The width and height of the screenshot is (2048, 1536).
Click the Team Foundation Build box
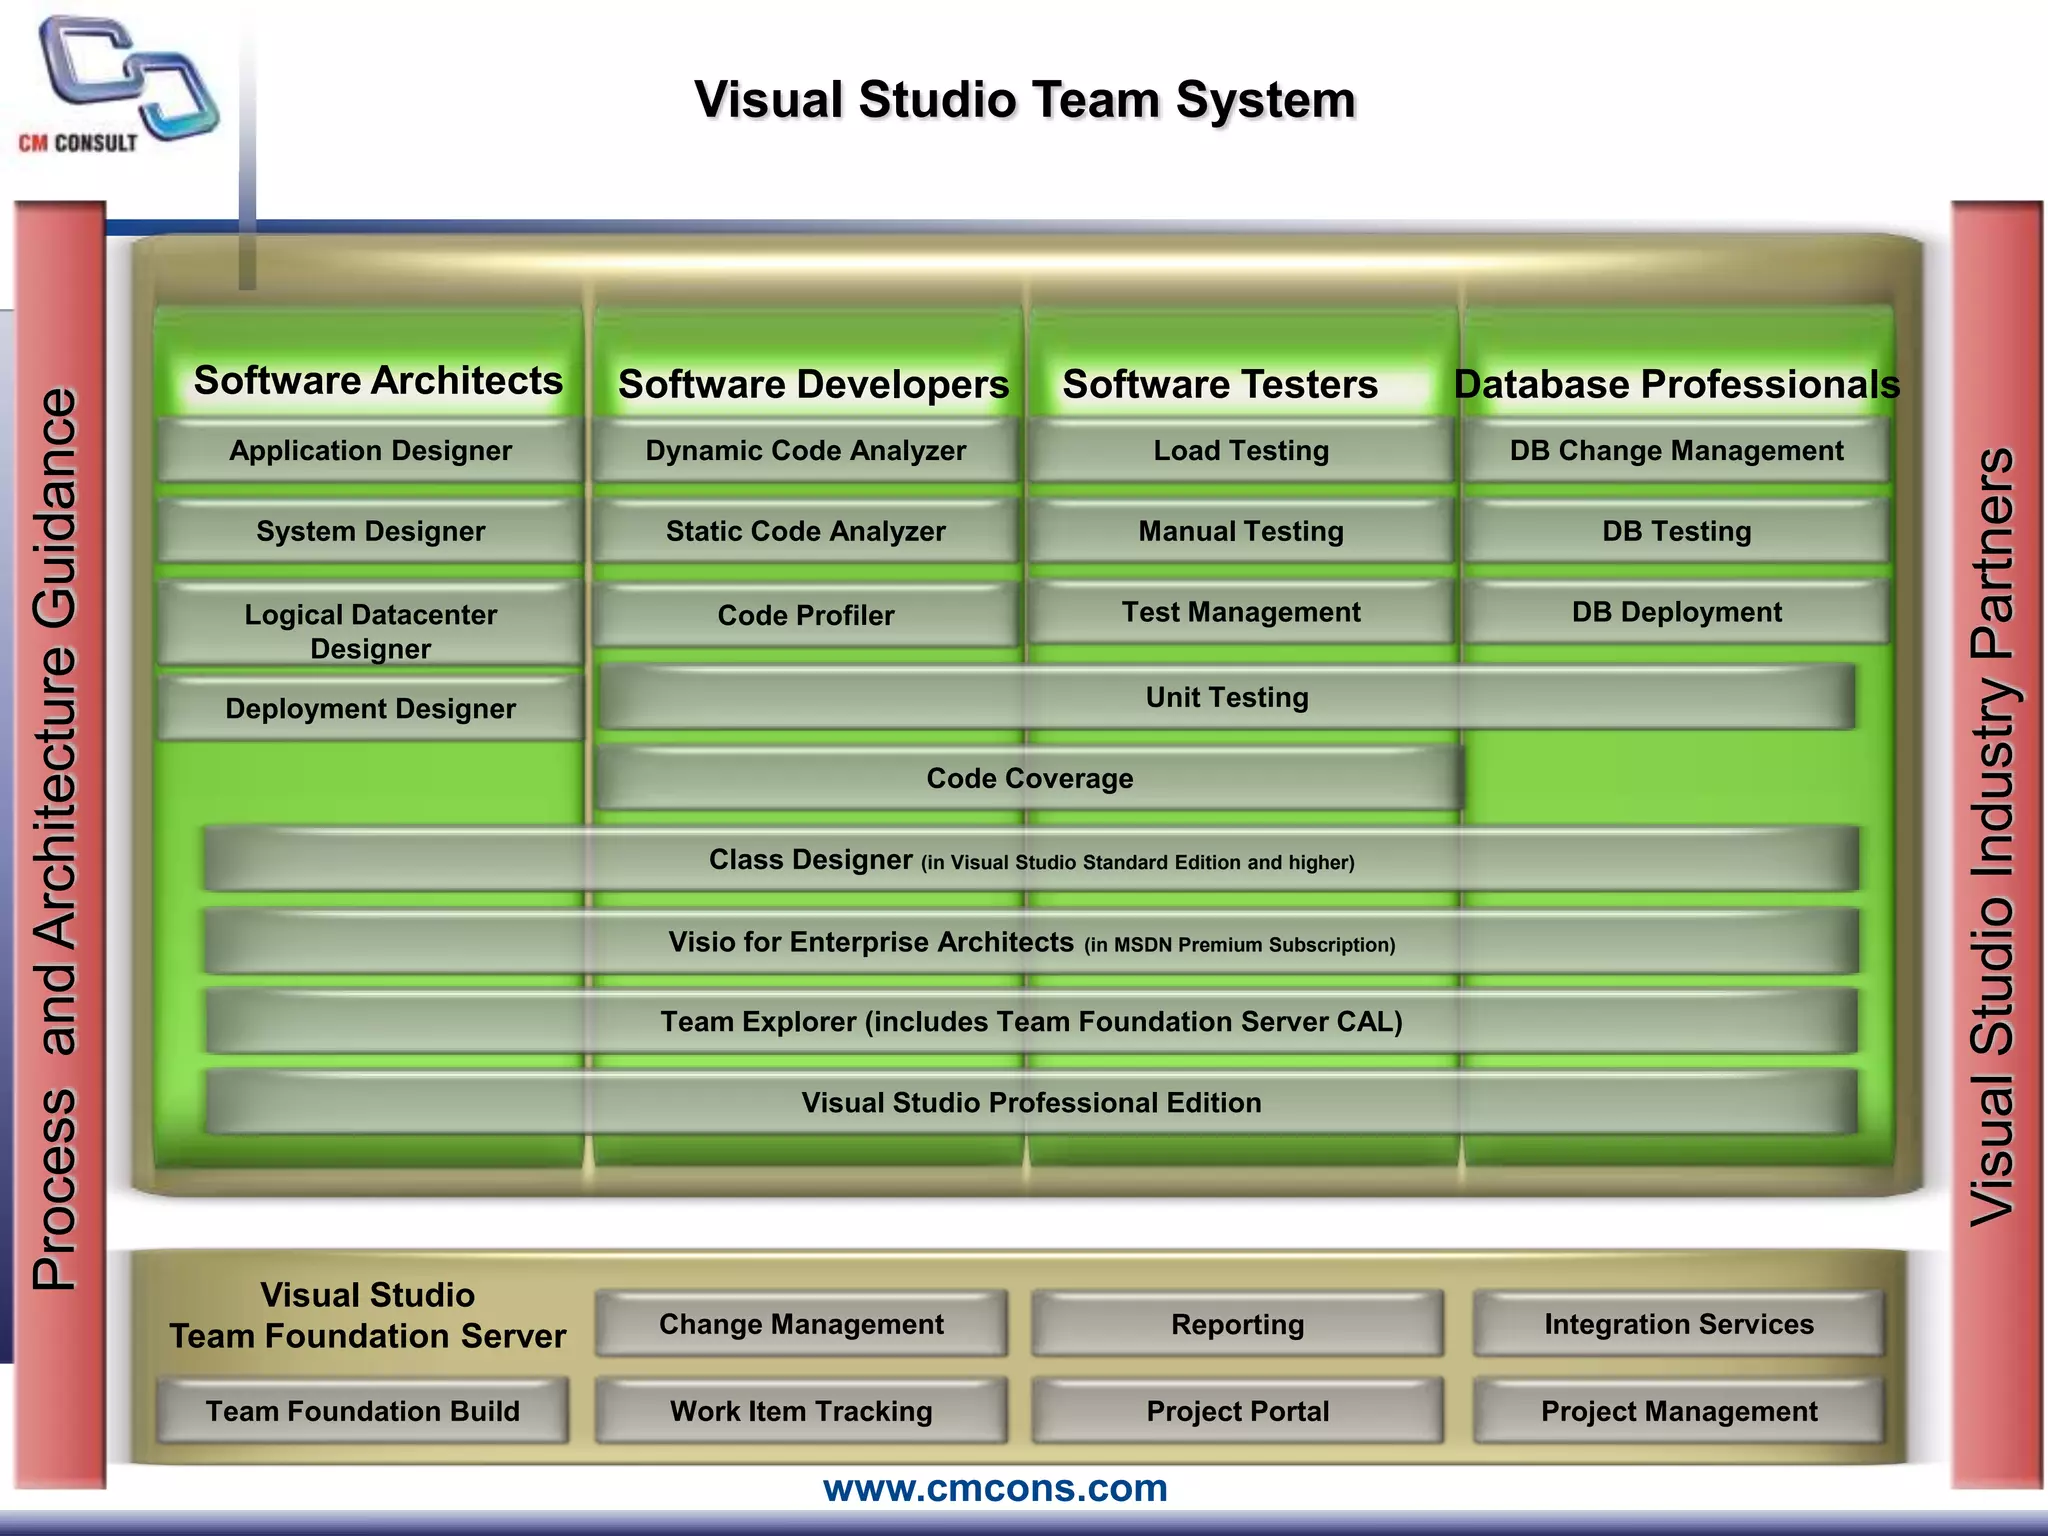point(363,1411)
